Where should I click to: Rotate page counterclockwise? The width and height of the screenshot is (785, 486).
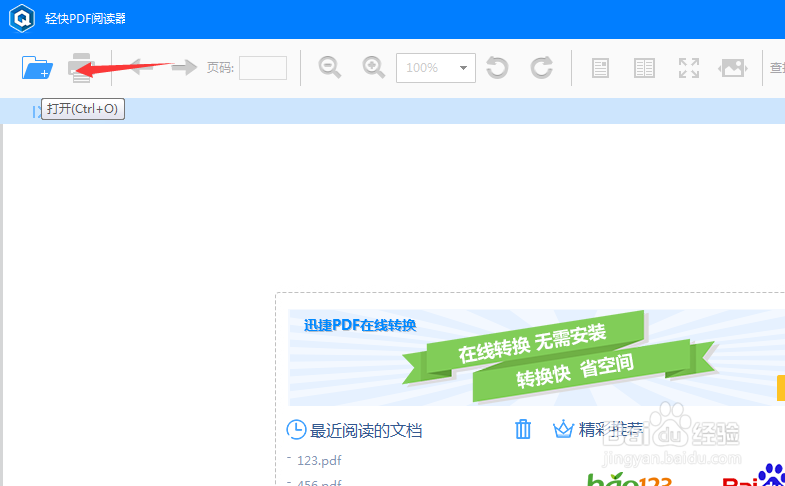pos(497,68)
